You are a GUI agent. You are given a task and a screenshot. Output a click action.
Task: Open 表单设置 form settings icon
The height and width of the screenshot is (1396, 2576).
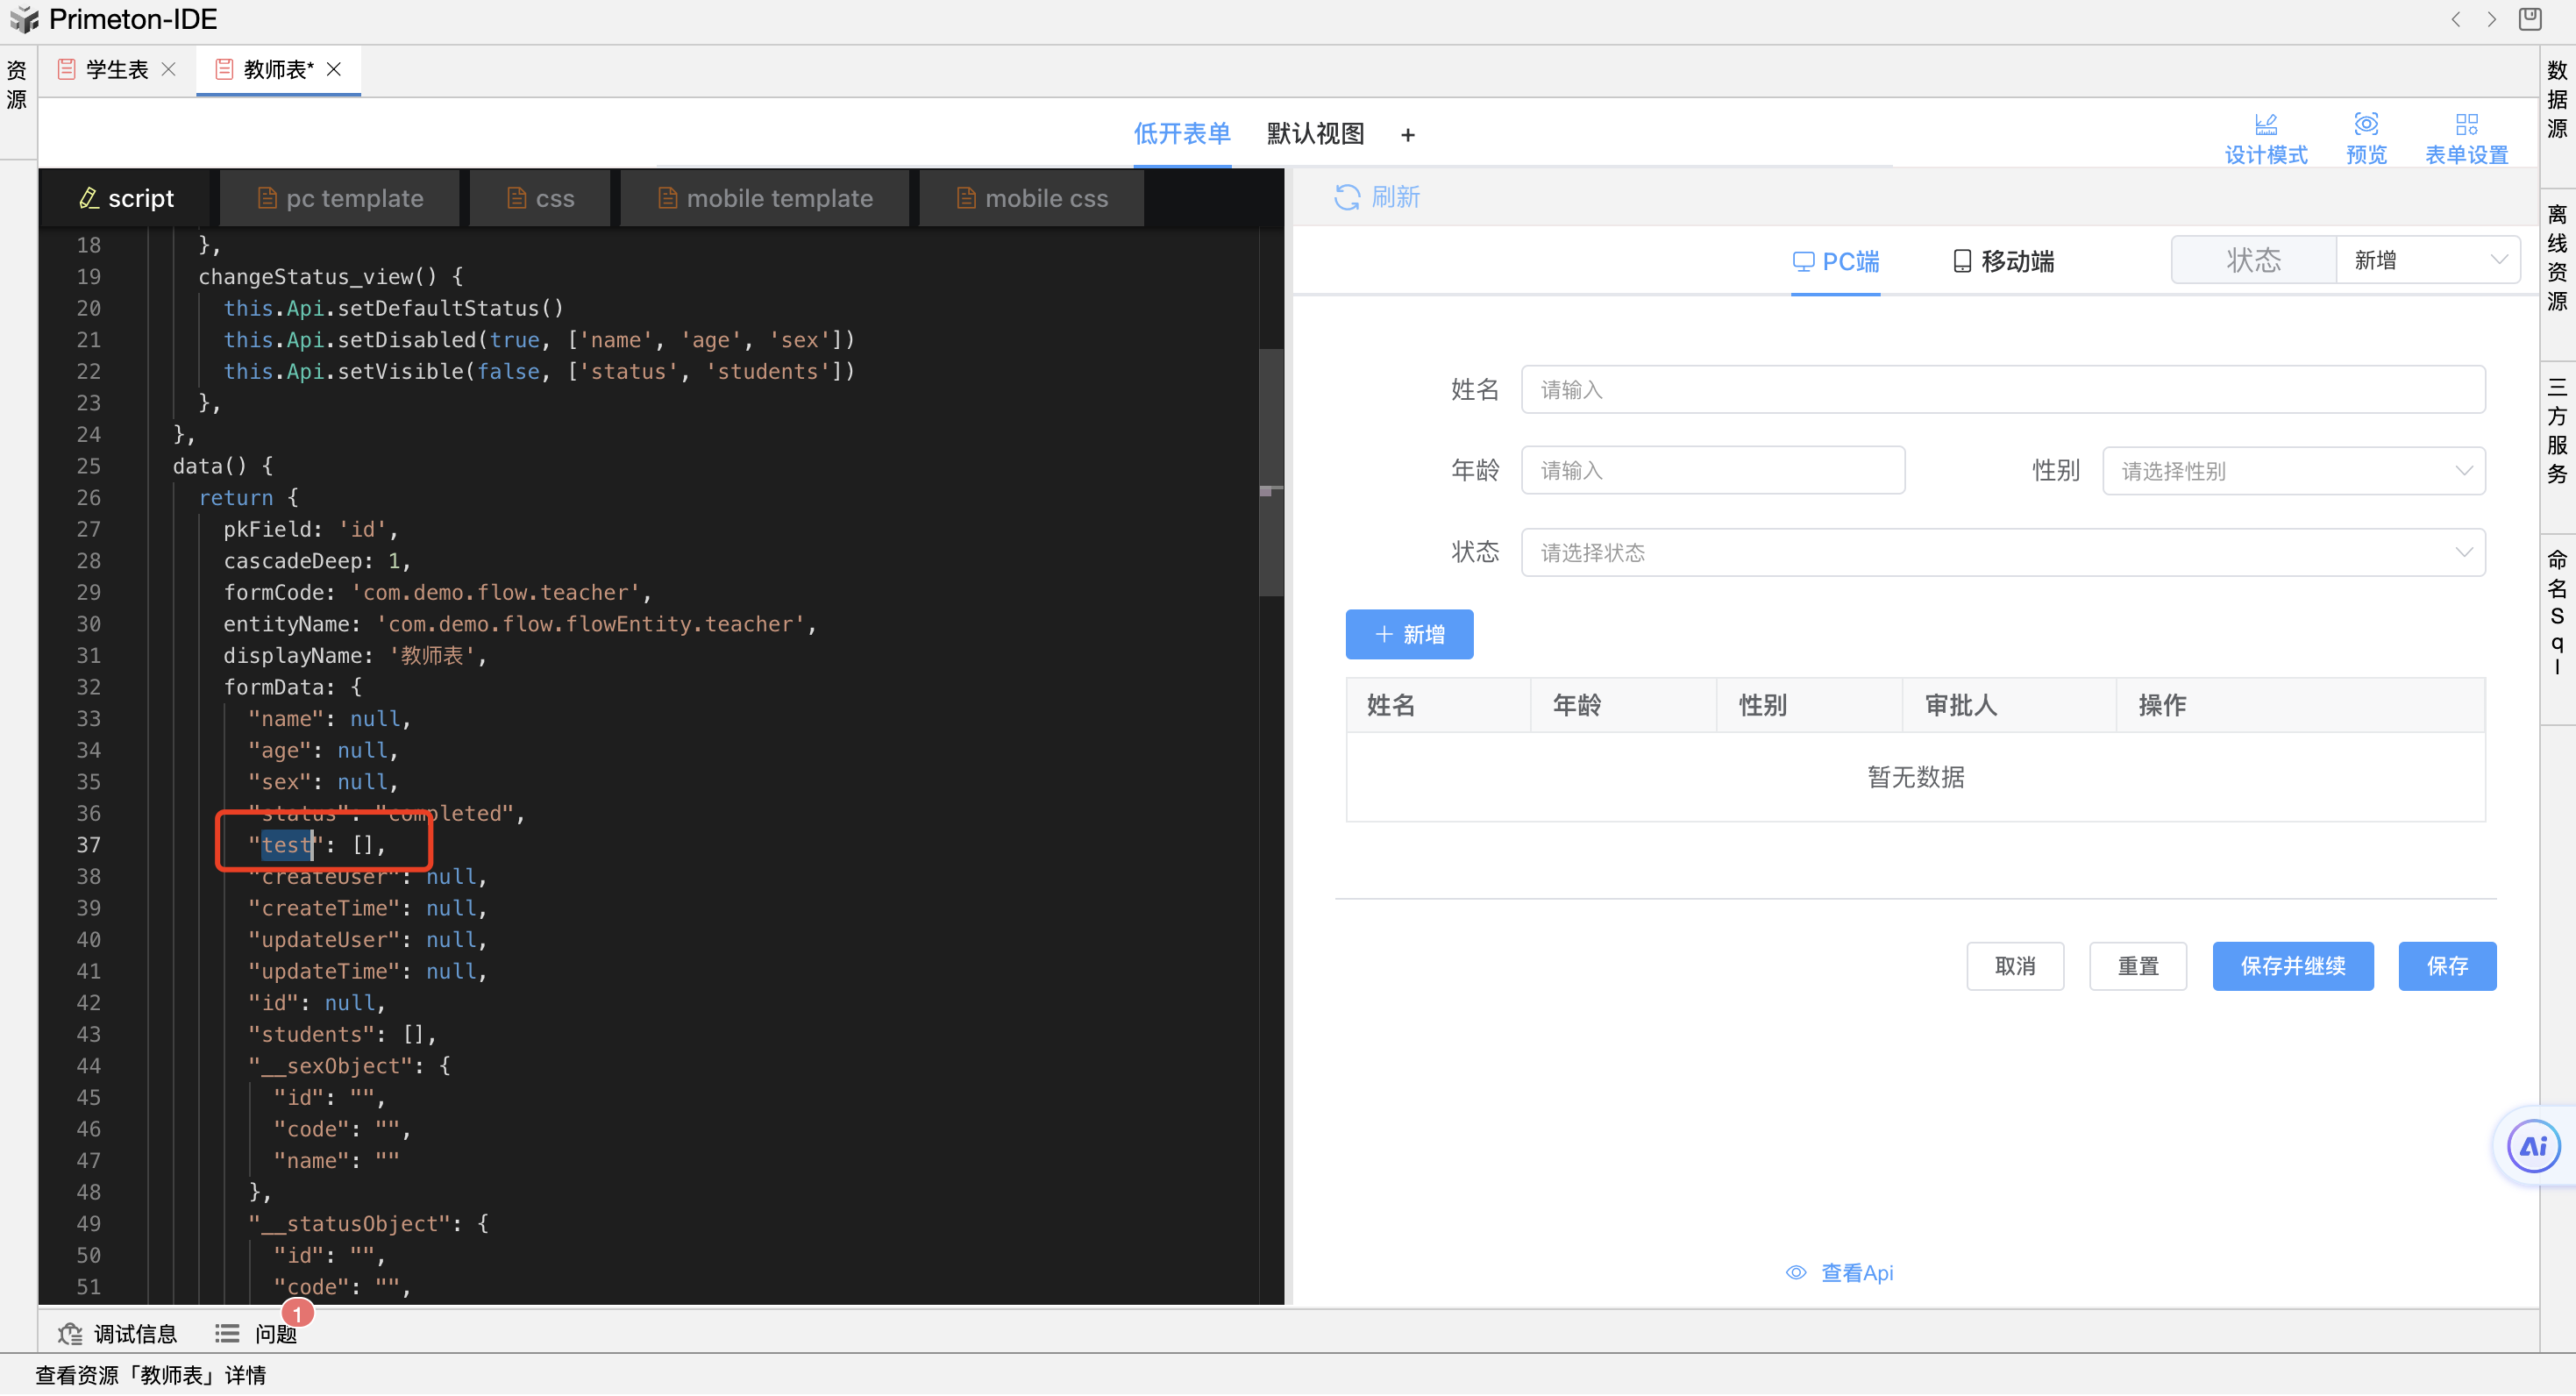tap(2466, 125)
